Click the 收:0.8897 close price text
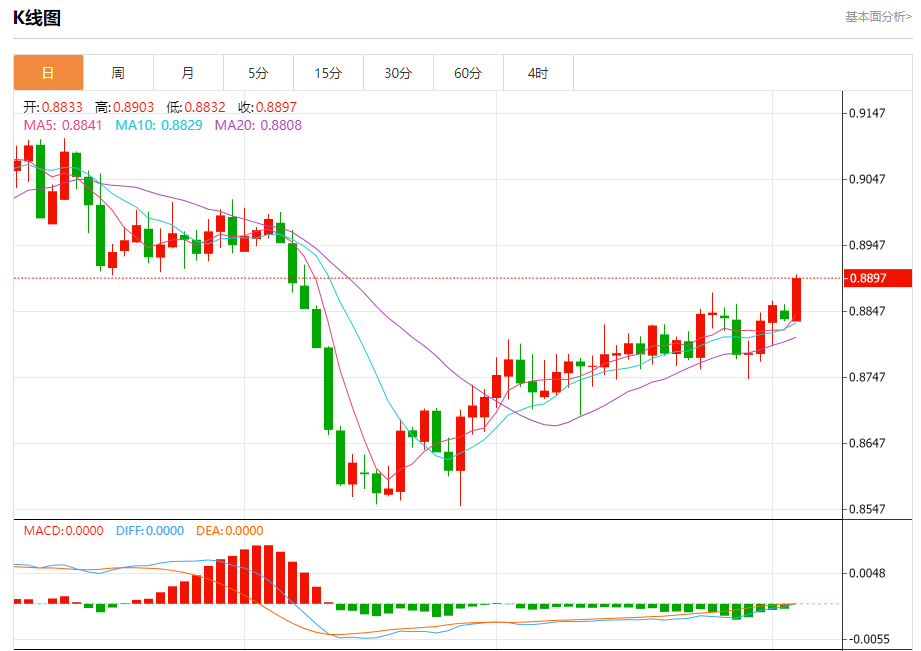 pos(267,107)
